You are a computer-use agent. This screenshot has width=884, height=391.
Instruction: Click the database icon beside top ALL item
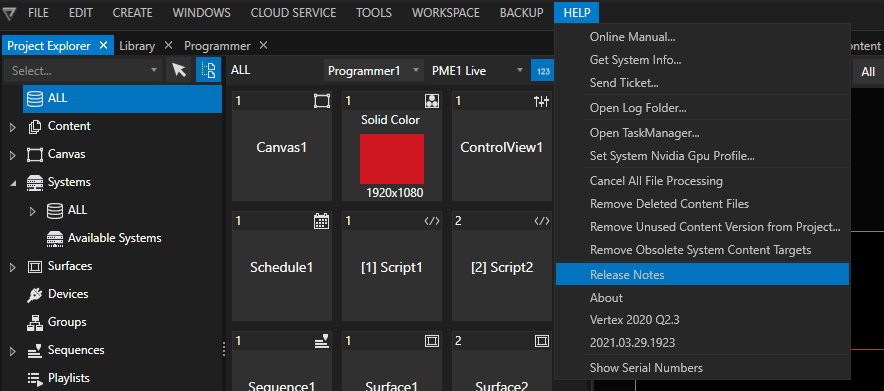[35, 98]
